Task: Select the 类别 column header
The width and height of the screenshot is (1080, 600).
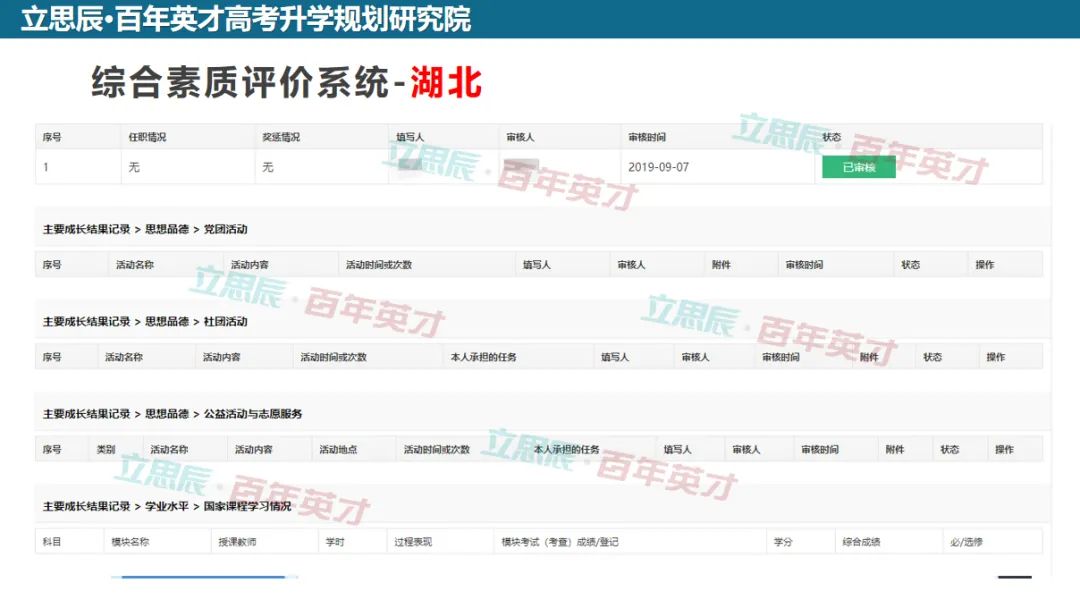Action: (106, 449)
